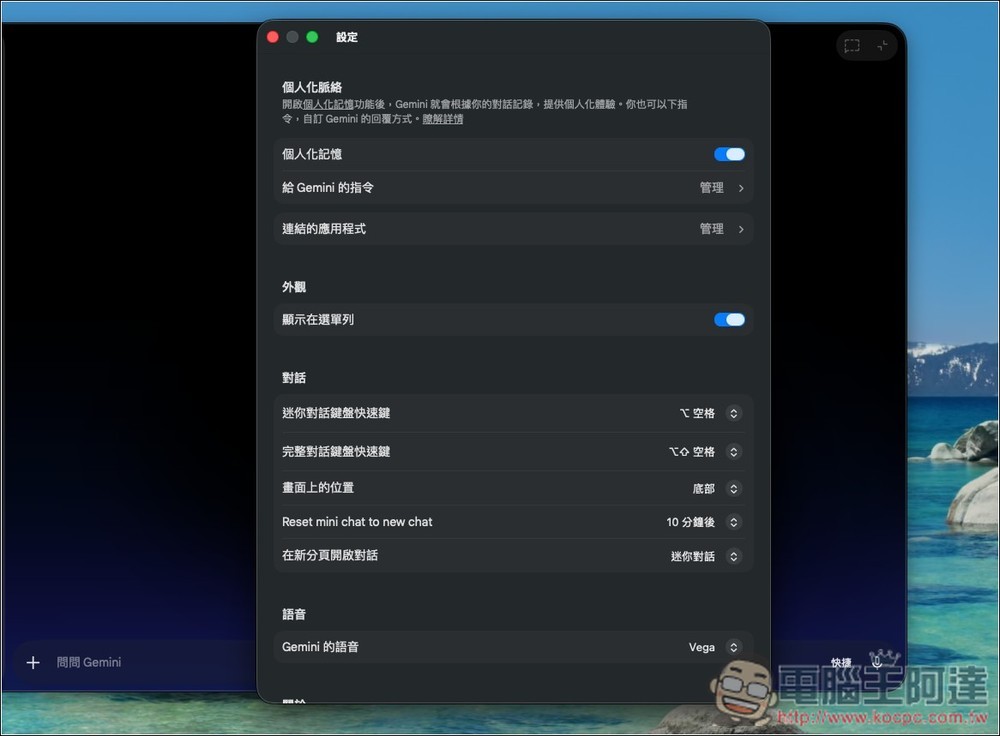Change Reset mini chat from 10 分鐘後
This screenshot has height=736, width=1000.
pos(733,522)
